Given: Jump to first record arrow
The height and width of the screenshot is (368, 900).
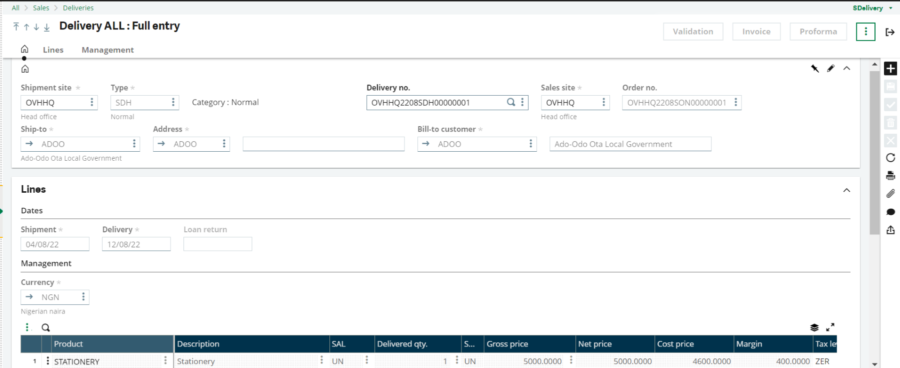Looking at the screenshot, I should [16, 27].
